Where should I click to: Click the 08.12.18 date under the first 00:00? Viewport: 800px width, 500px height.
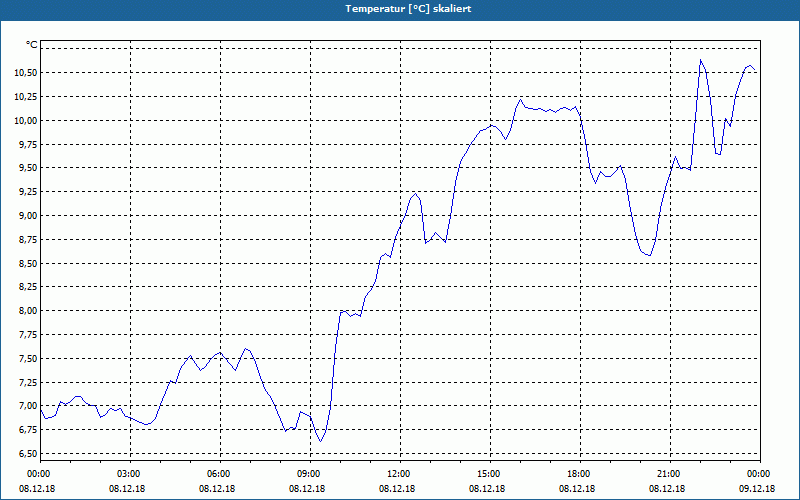pos(37,489)
